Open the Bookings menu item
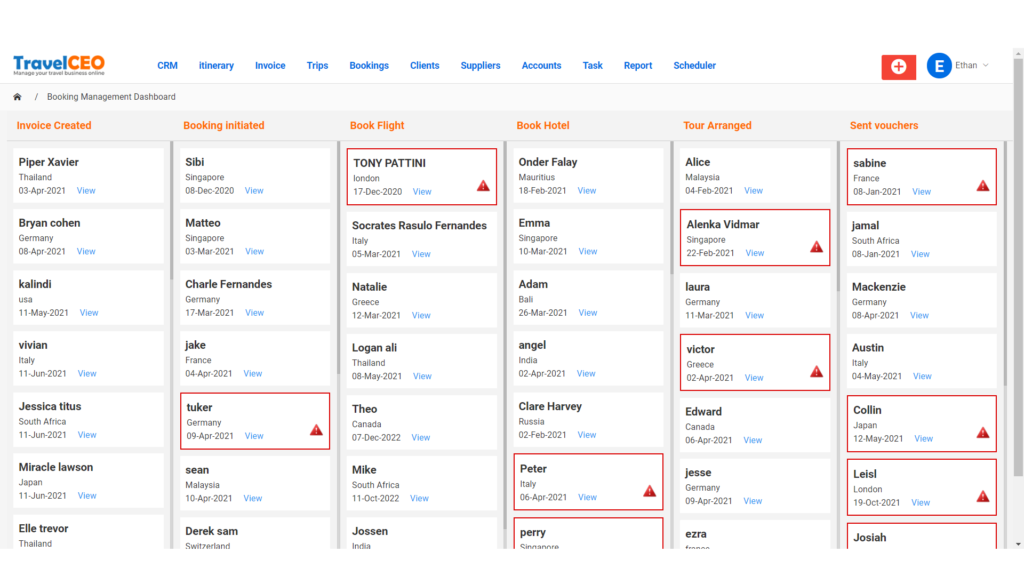 click(369, 65)
